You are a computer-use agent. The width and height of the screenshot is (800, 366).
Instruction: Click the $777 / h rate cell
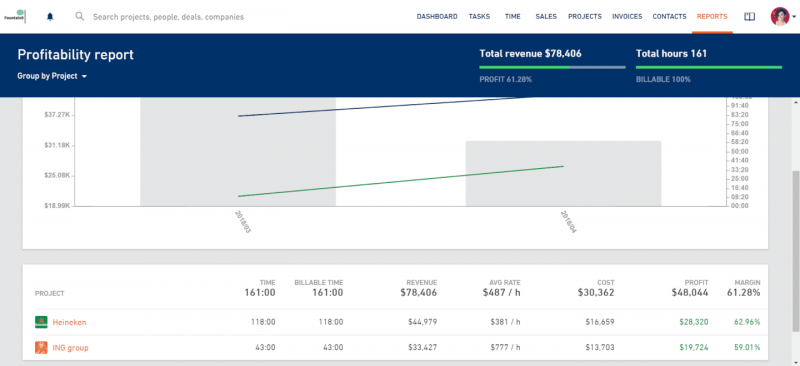point(505,348)
